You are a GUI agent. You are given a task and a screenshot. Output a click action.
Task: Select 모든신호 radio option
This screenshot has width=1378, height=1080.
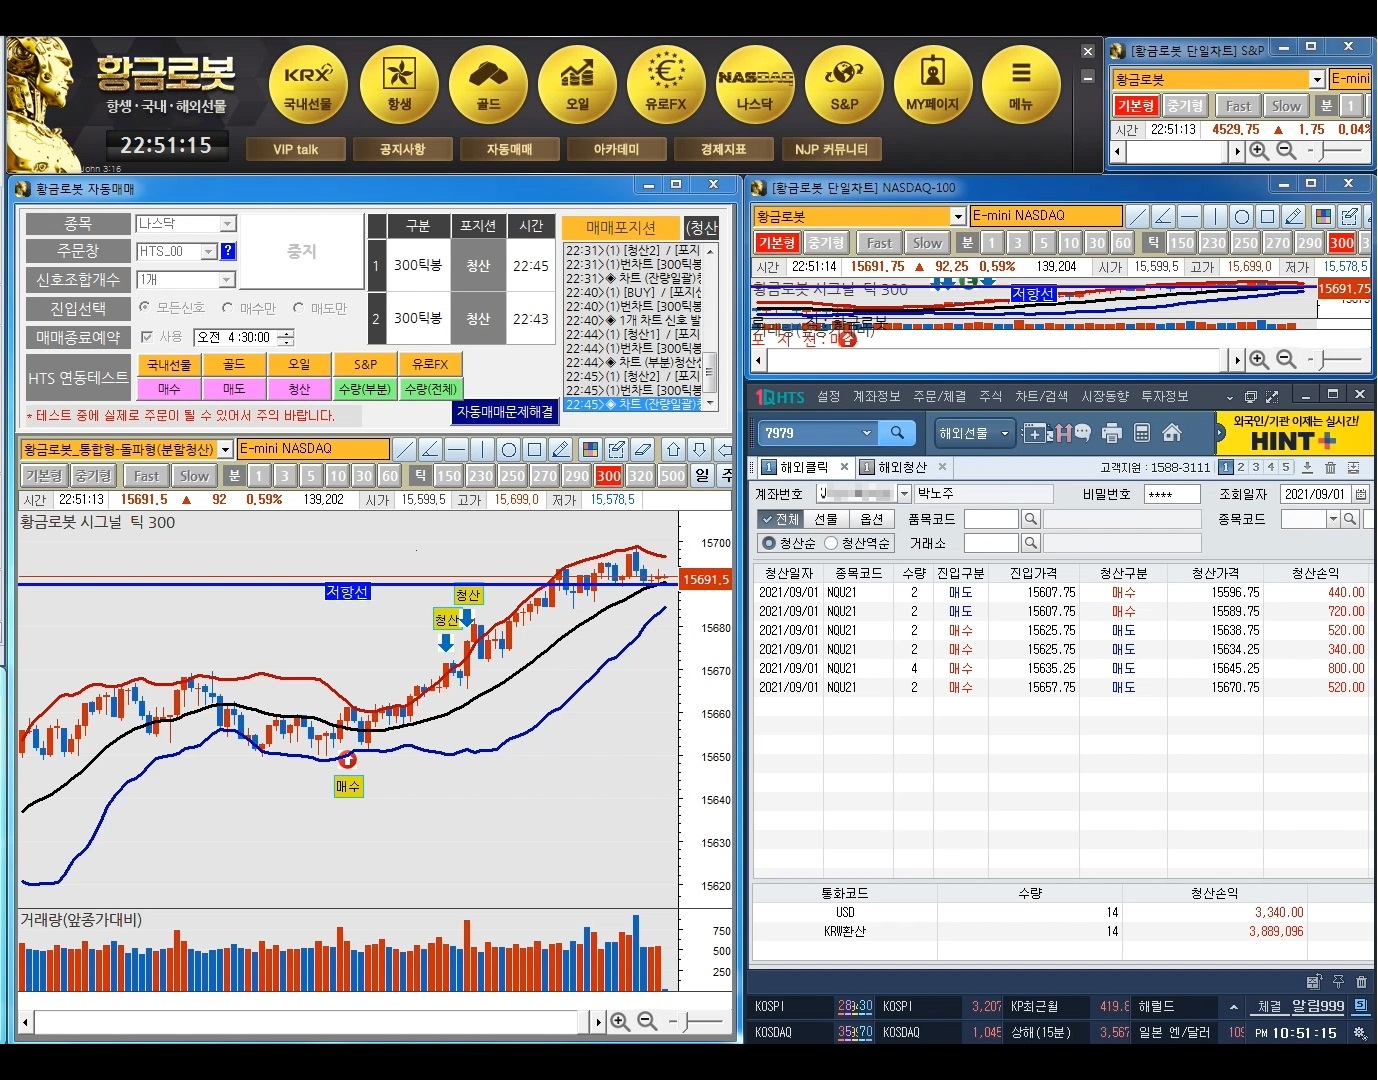click(144, 308)
